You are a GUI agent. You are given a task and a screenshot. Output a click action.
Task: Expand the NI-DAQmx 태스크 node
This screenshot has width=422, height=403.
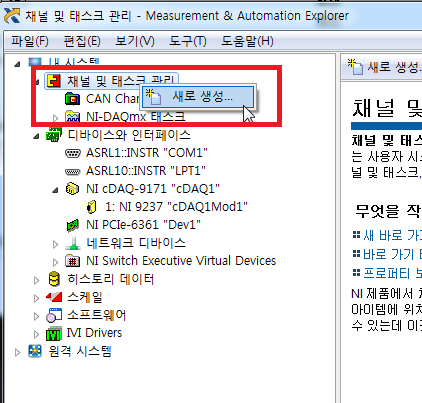click(x=55, y=117)
